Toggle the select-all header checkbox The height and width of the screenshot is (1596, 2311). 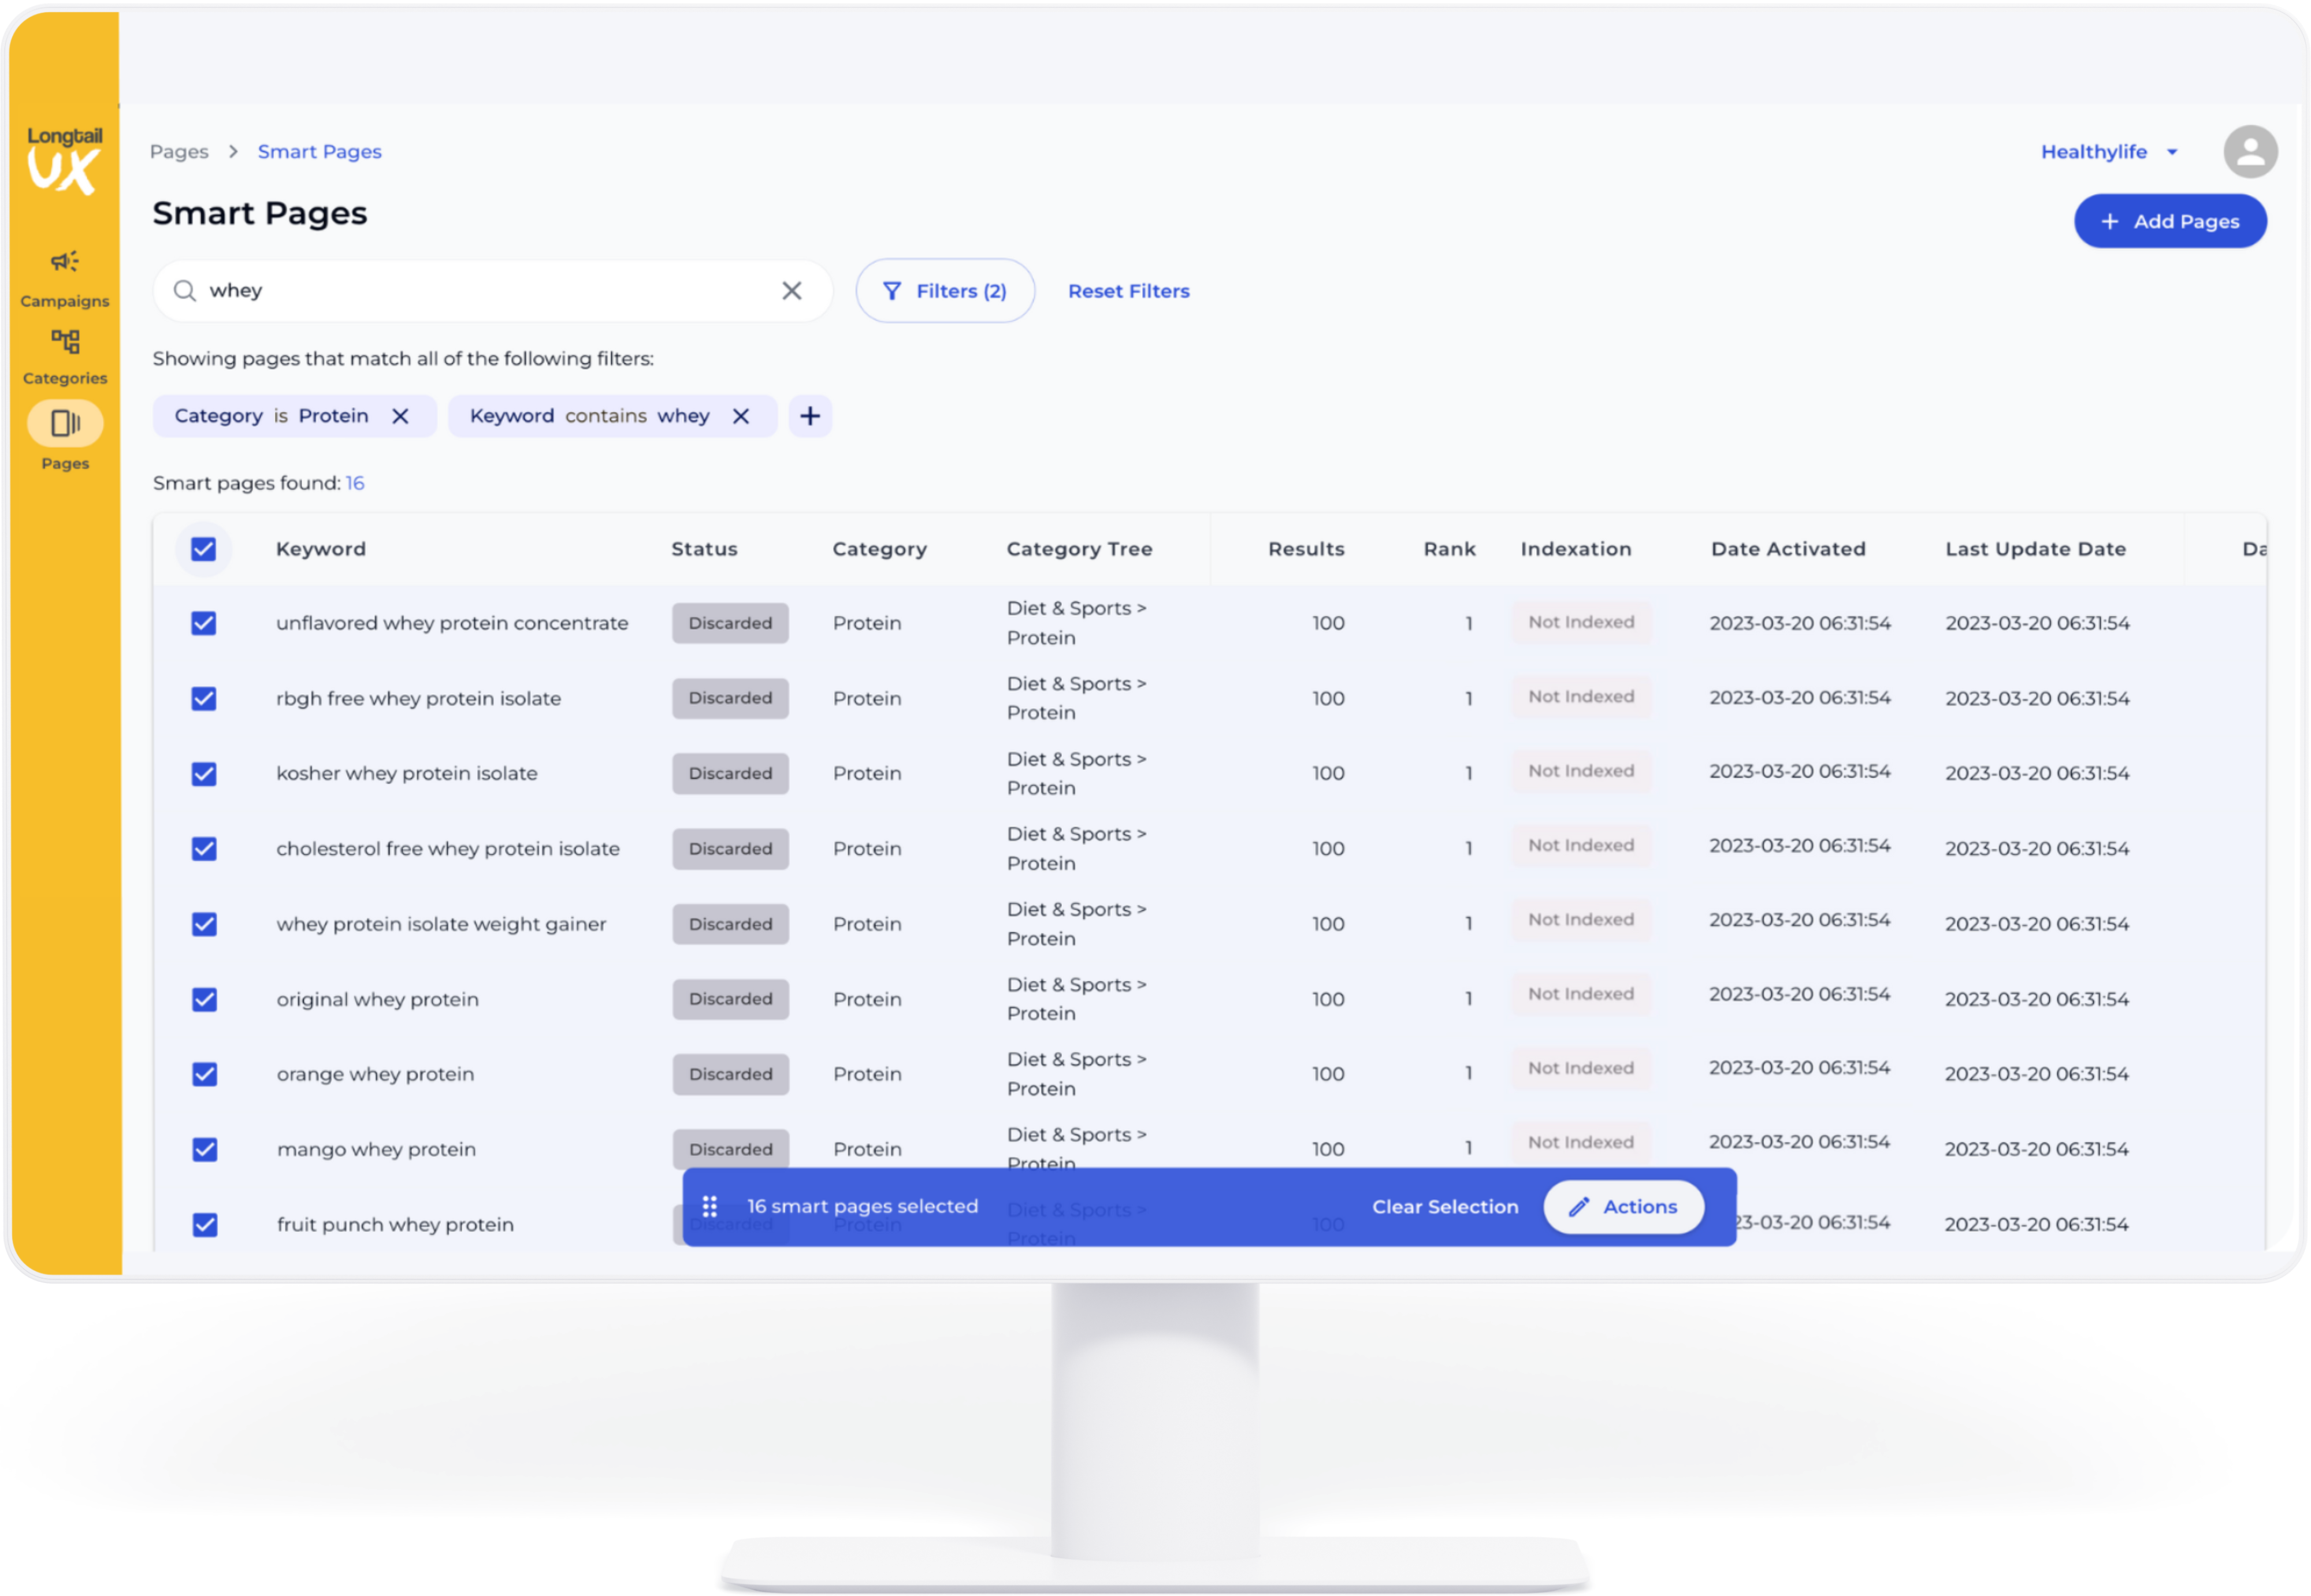pos(204,549)
